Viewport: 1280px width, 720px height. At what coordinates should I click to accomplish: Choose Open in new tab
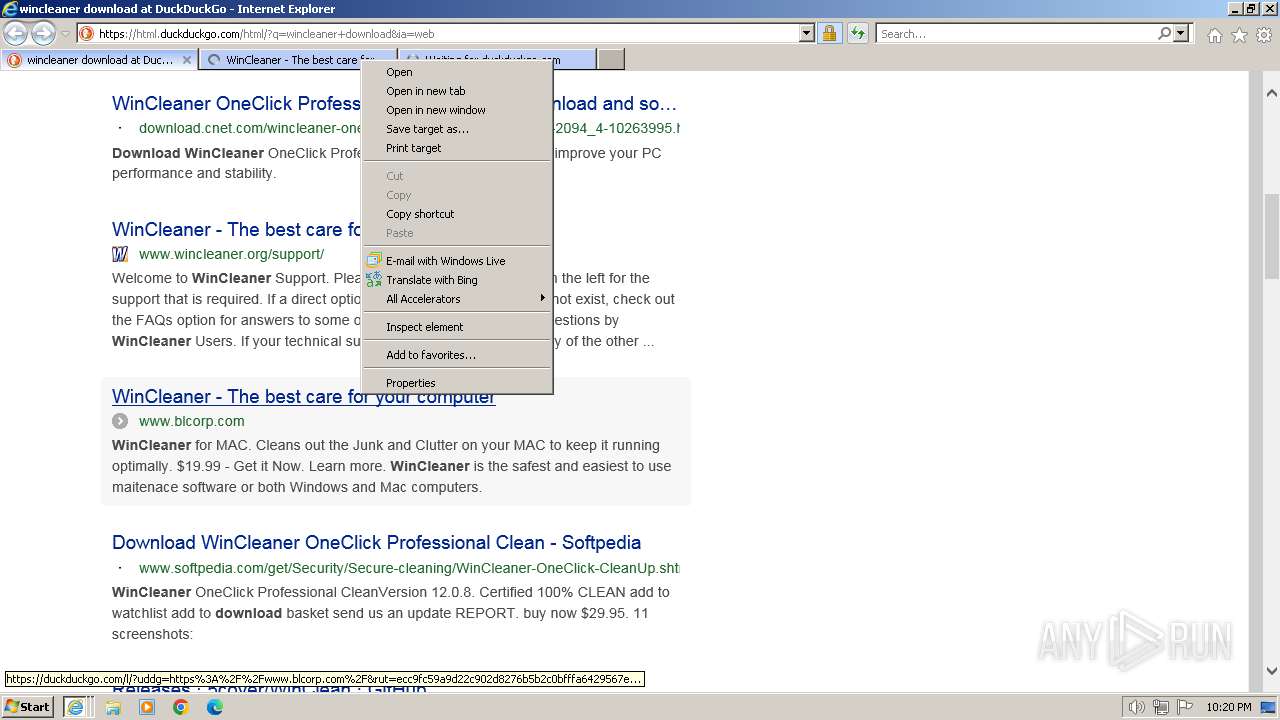click(x=458, y=91)
